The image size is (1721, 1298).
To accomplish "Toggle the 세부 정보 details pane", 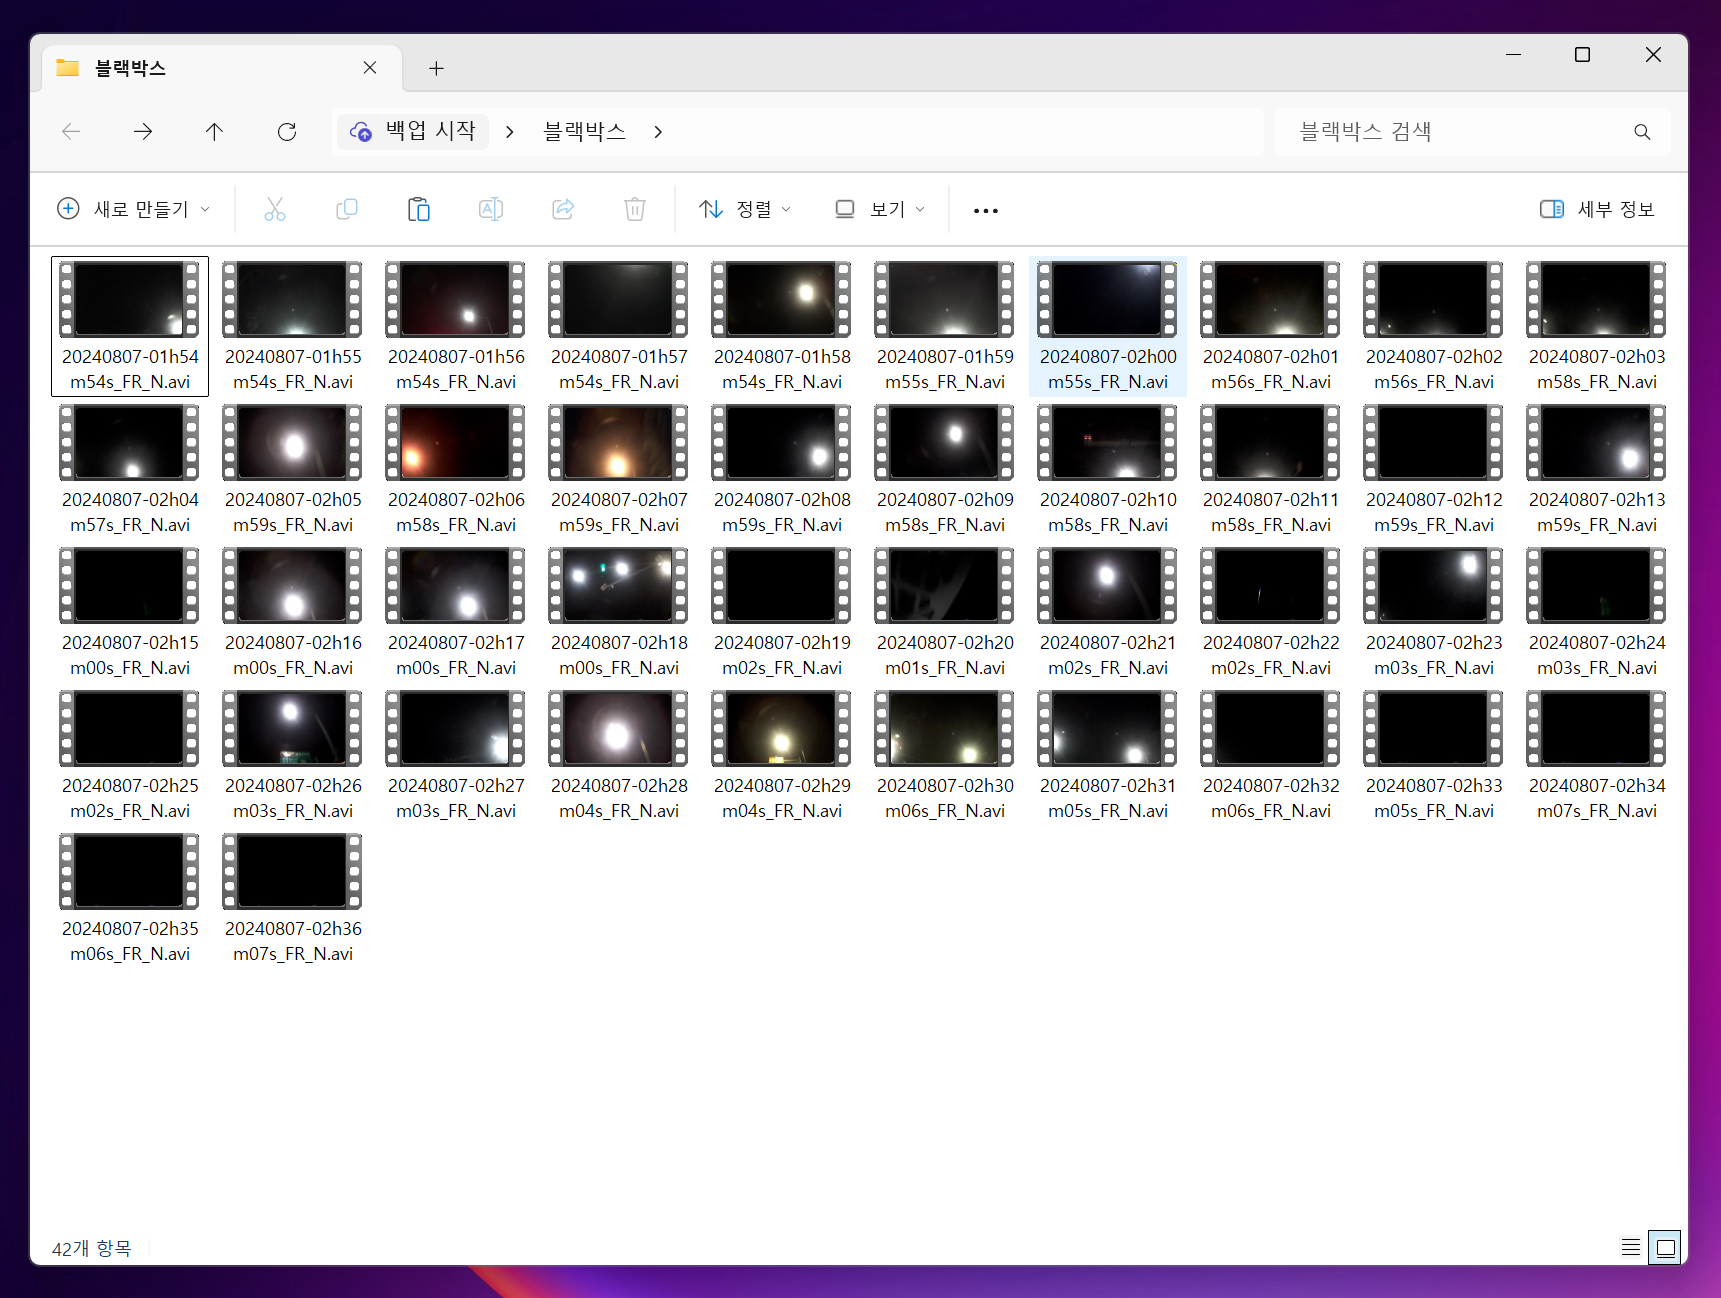I will pyautogui.click(x=1597, y=209).
